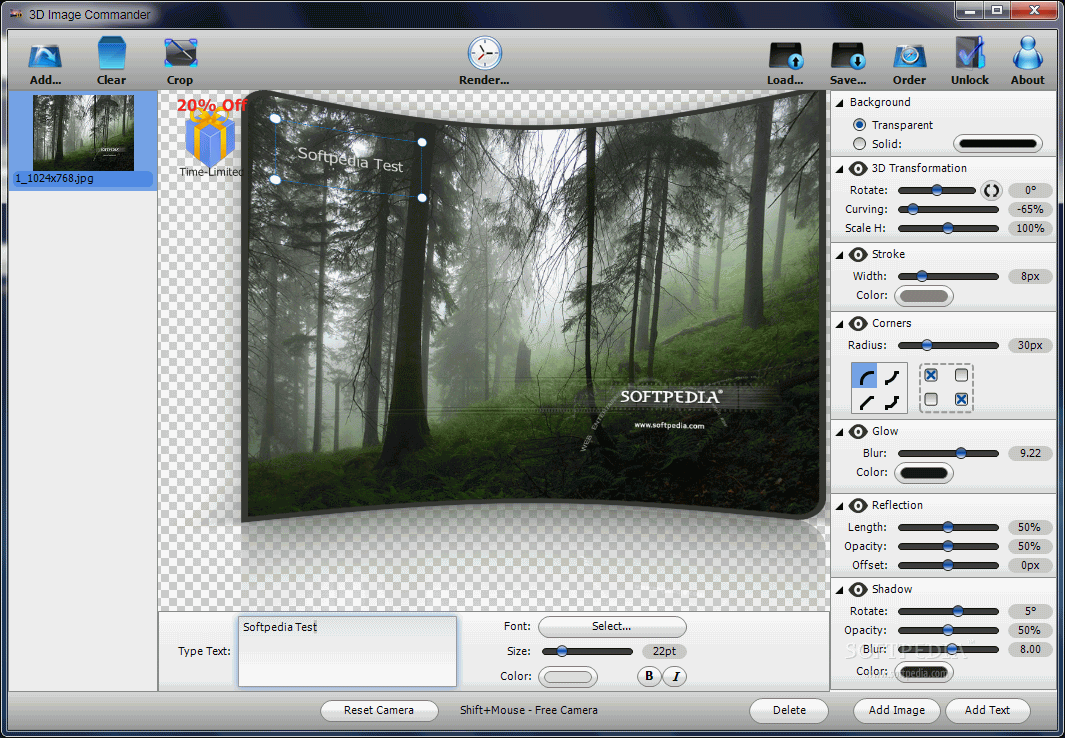Screen dimensions: 1065x738
Task: Select the Crop tool icon
Action: point(181,54)
